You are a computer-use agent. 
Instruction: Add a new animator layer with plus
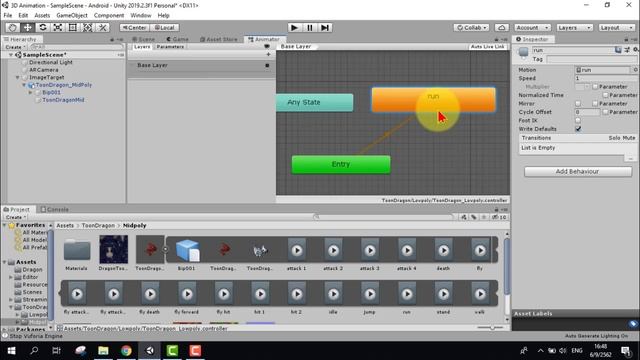pyautogui.click(x=268, y=54)
